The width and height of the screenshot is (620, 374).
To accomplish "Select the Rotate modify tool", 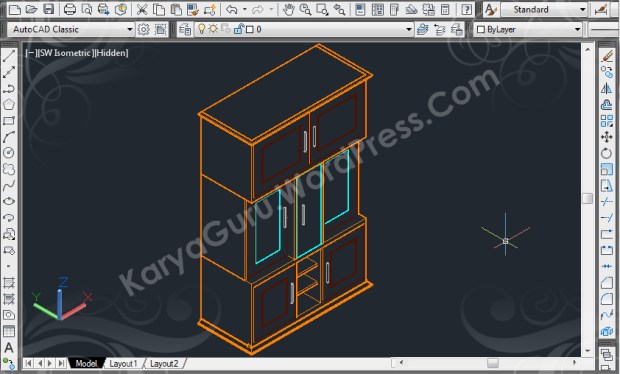I will (607, 153).
